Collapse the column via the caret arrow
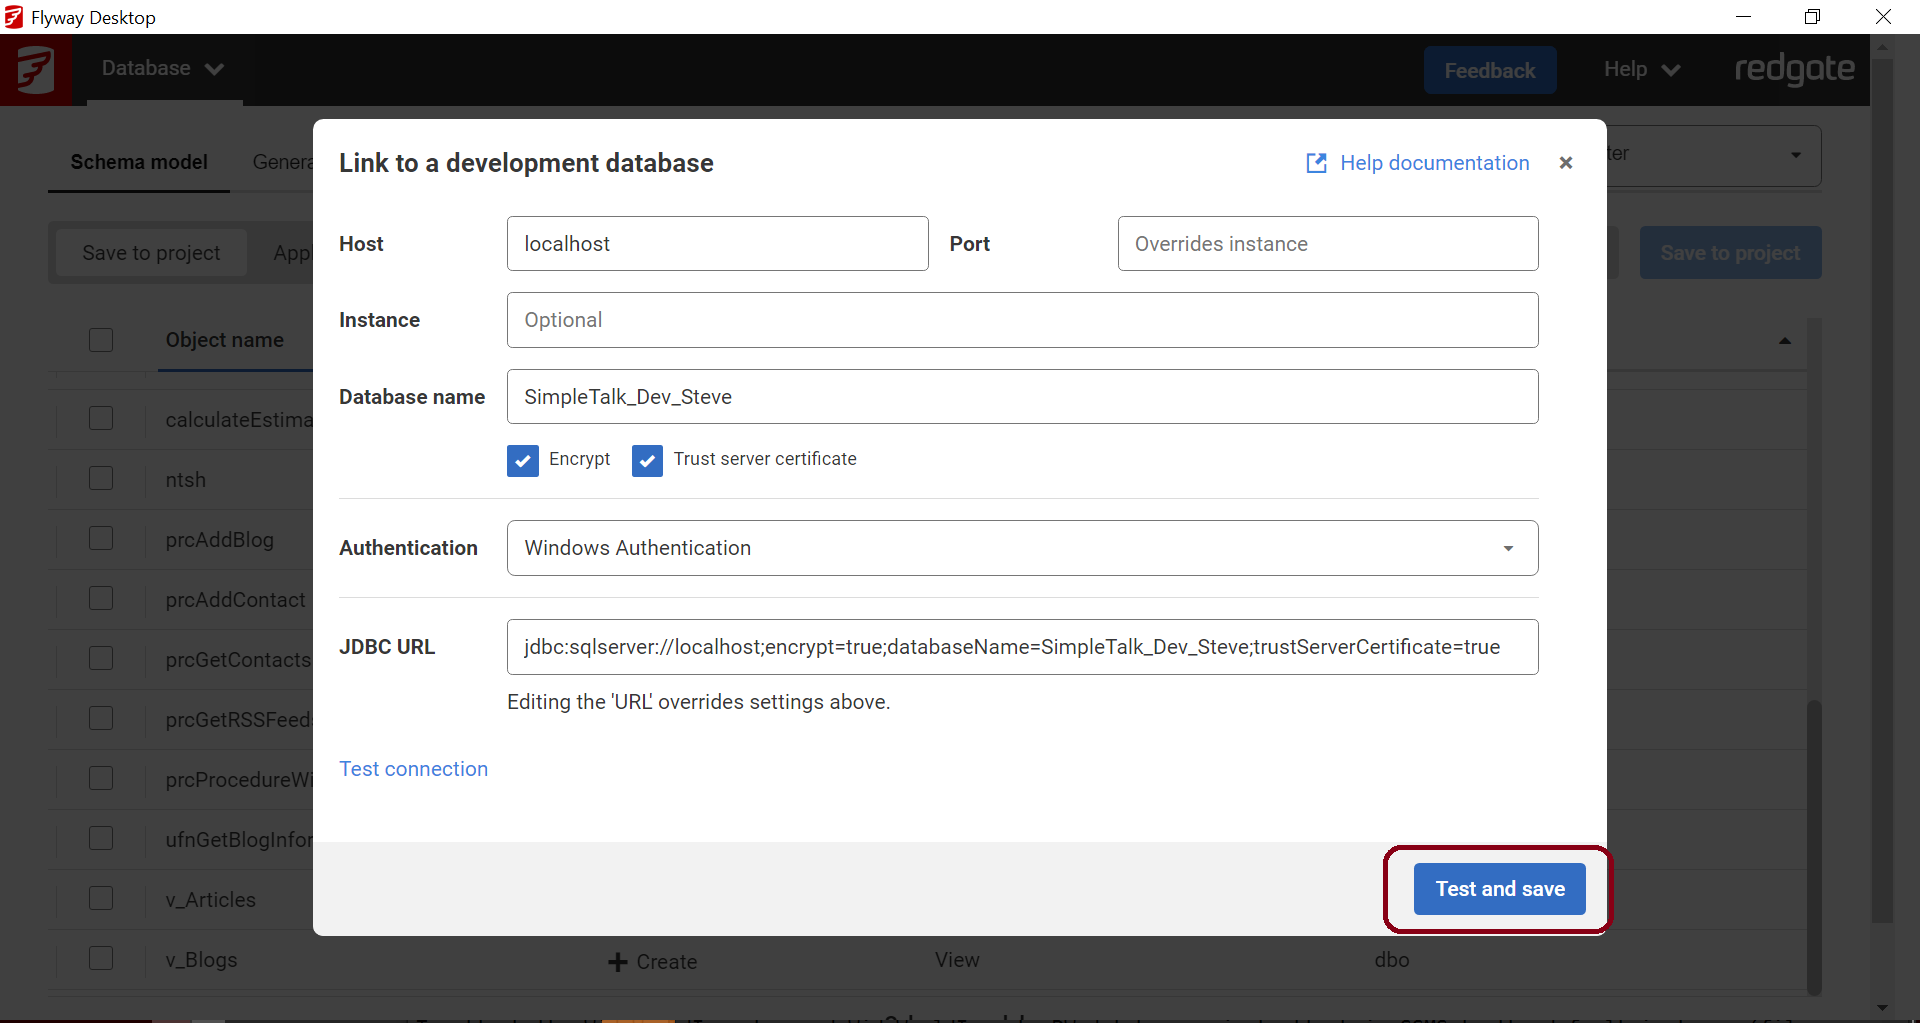 1785,340
